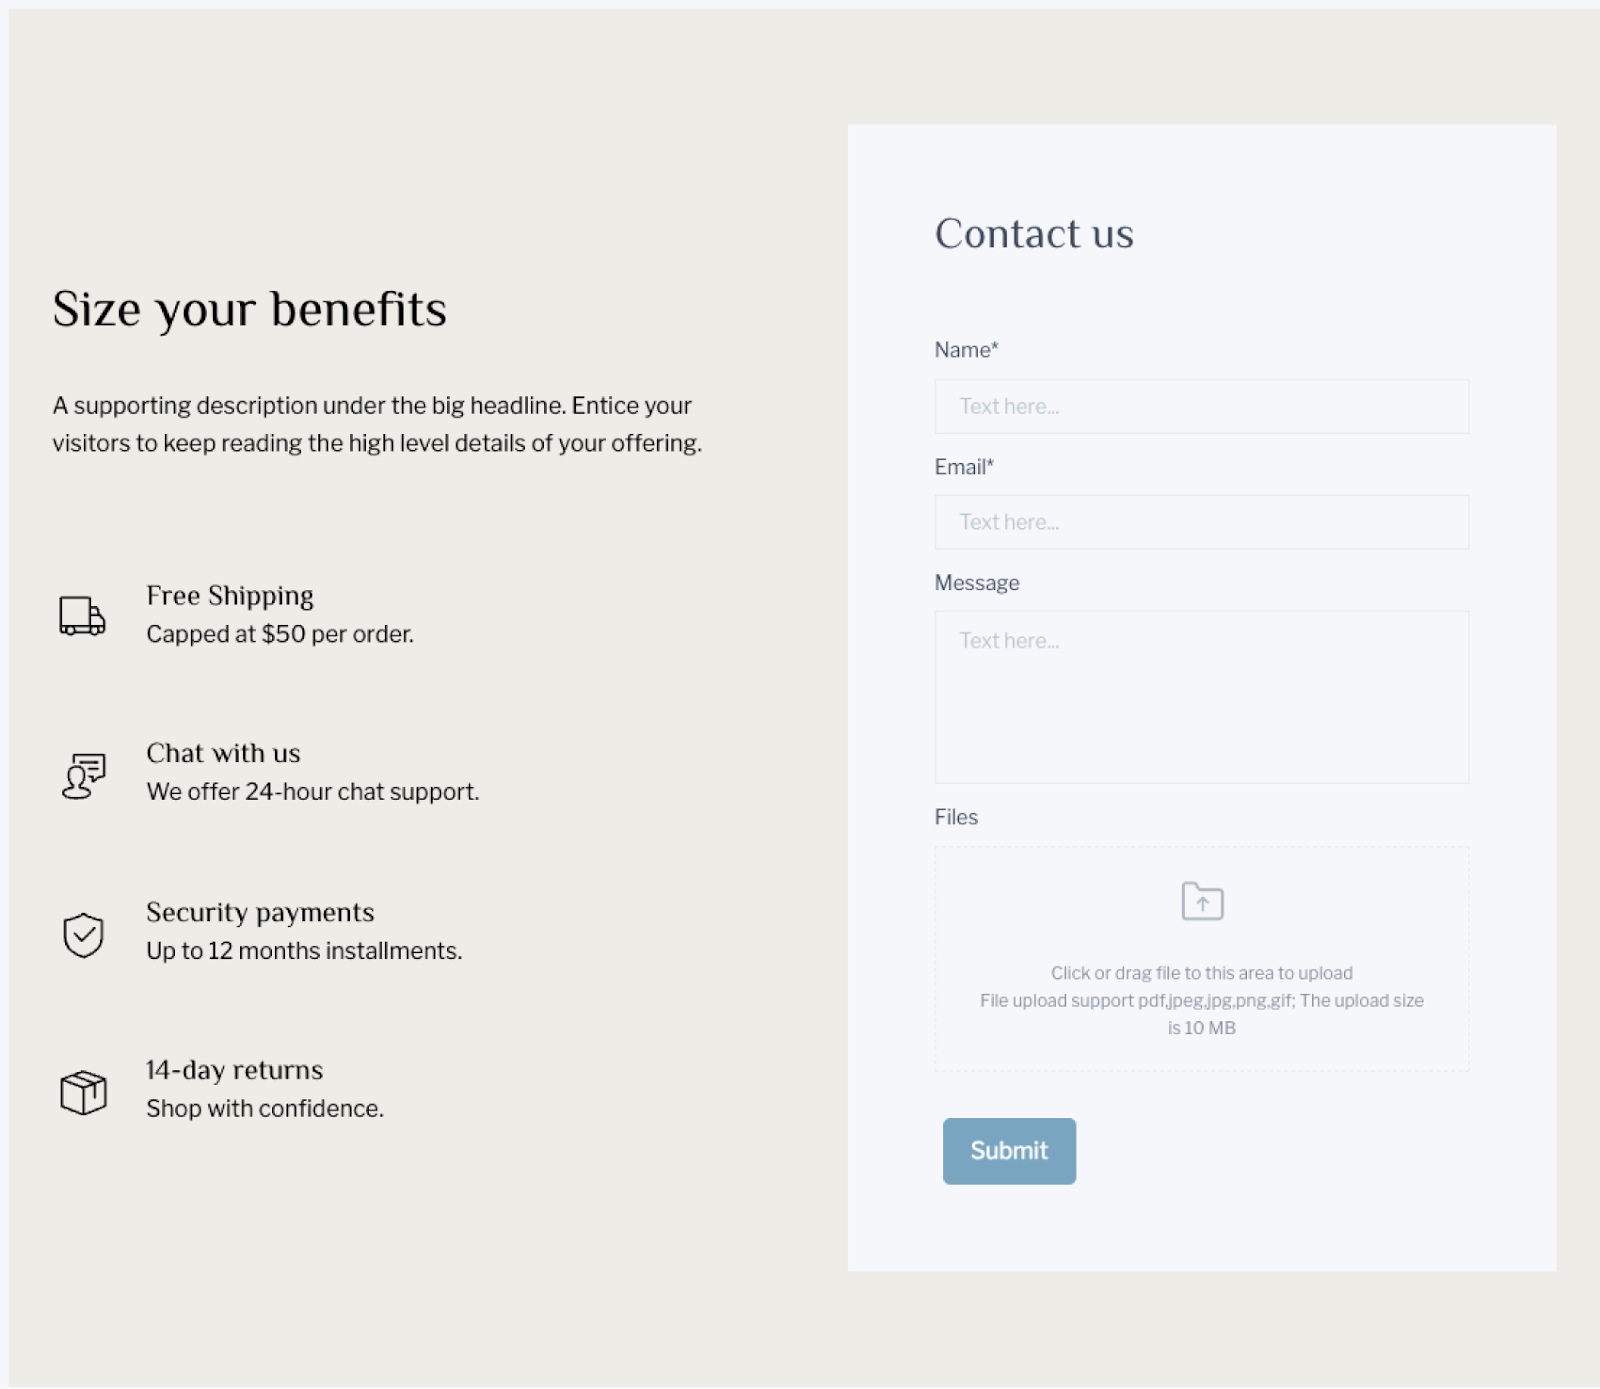Image resolution: width=1600 pixels, height=1389 pixels.
Task: Click the supporting description paragraph
Action: tap(377, 424)
